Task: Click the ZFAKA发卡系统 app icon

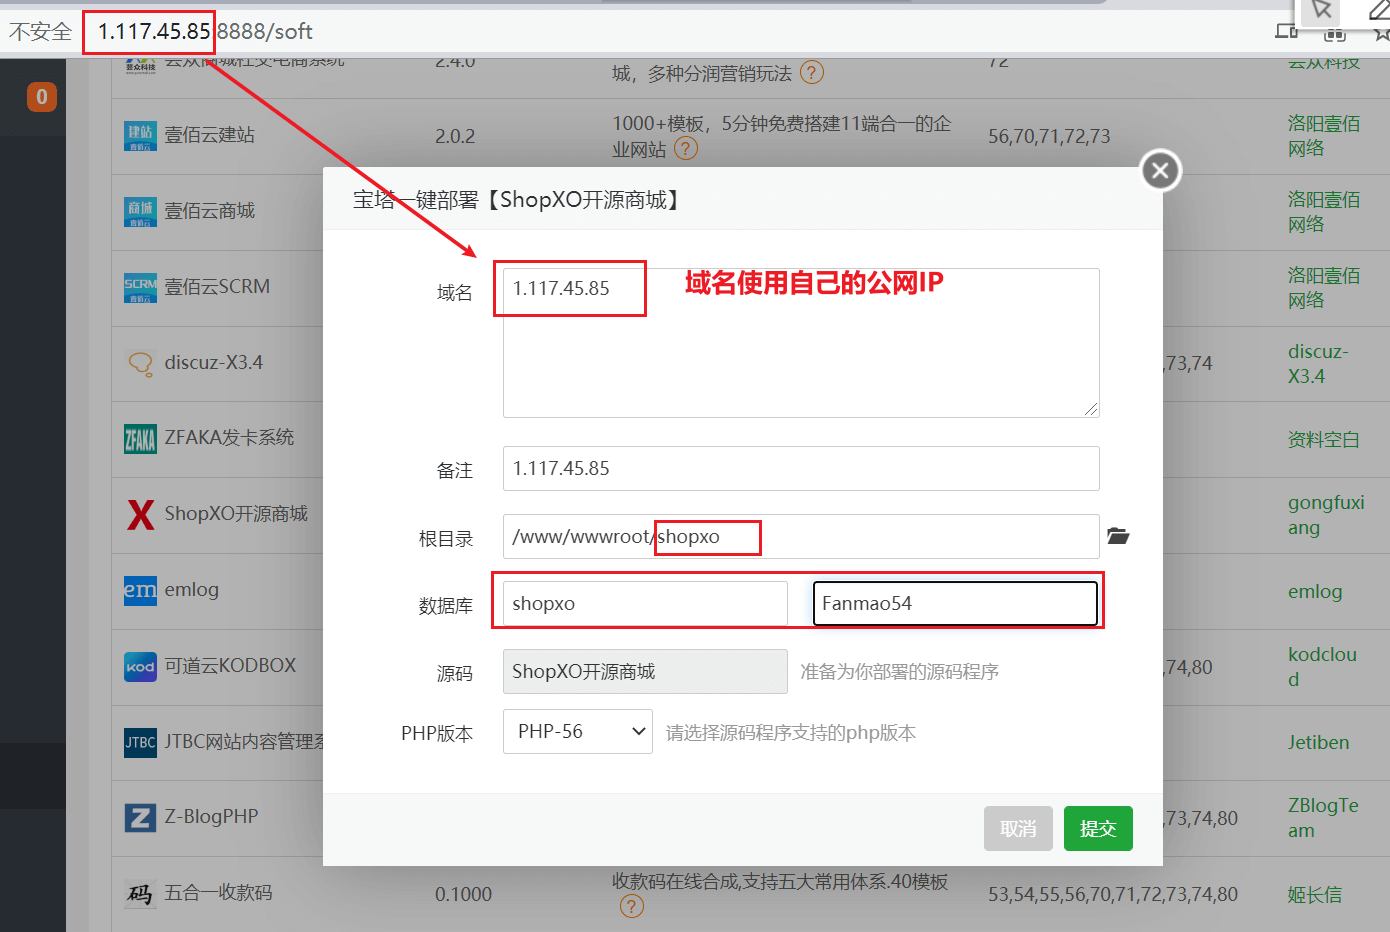Action: click(140, 438)
